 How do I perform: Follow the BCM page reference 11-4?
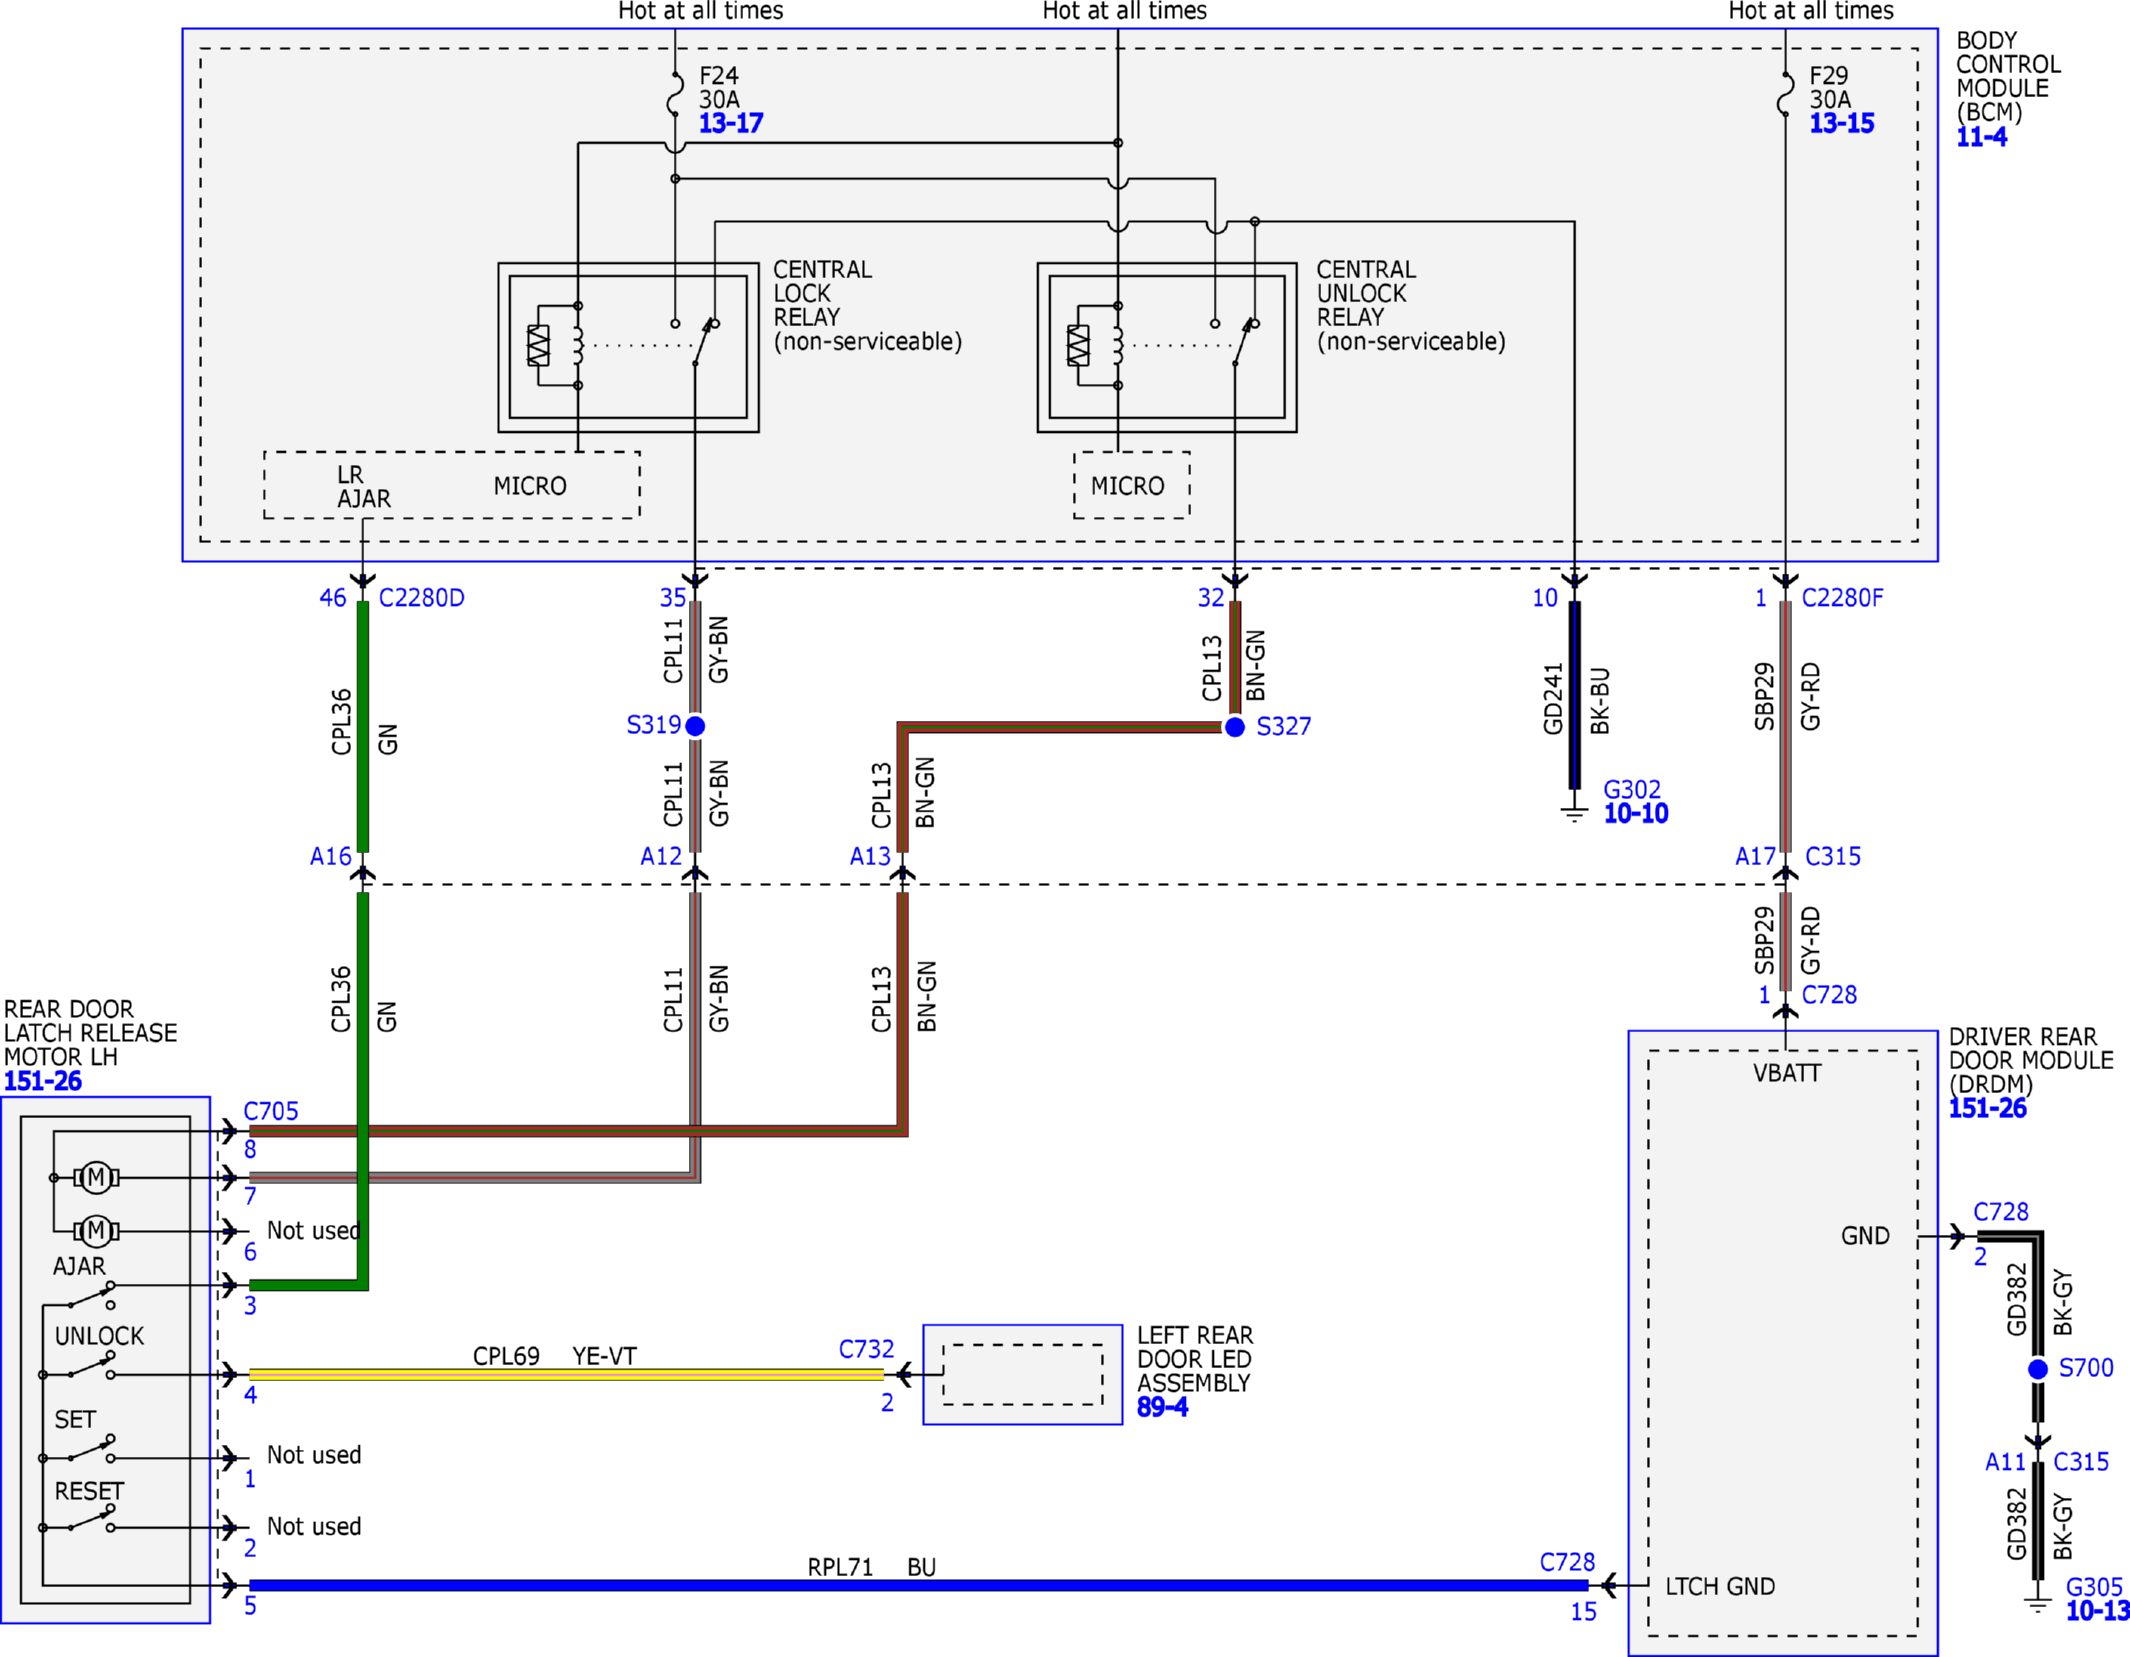pyautogui.click(x=1981, y=138)
